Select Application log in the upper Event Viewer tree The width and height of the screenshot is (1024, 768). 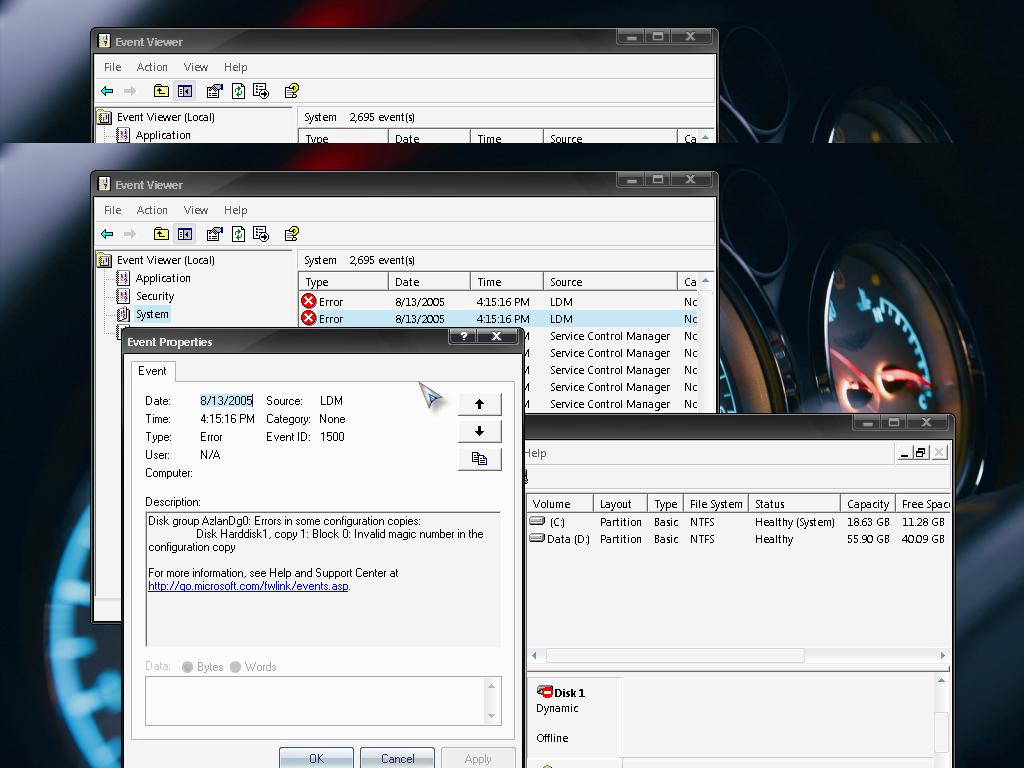[x=163, y=135]
